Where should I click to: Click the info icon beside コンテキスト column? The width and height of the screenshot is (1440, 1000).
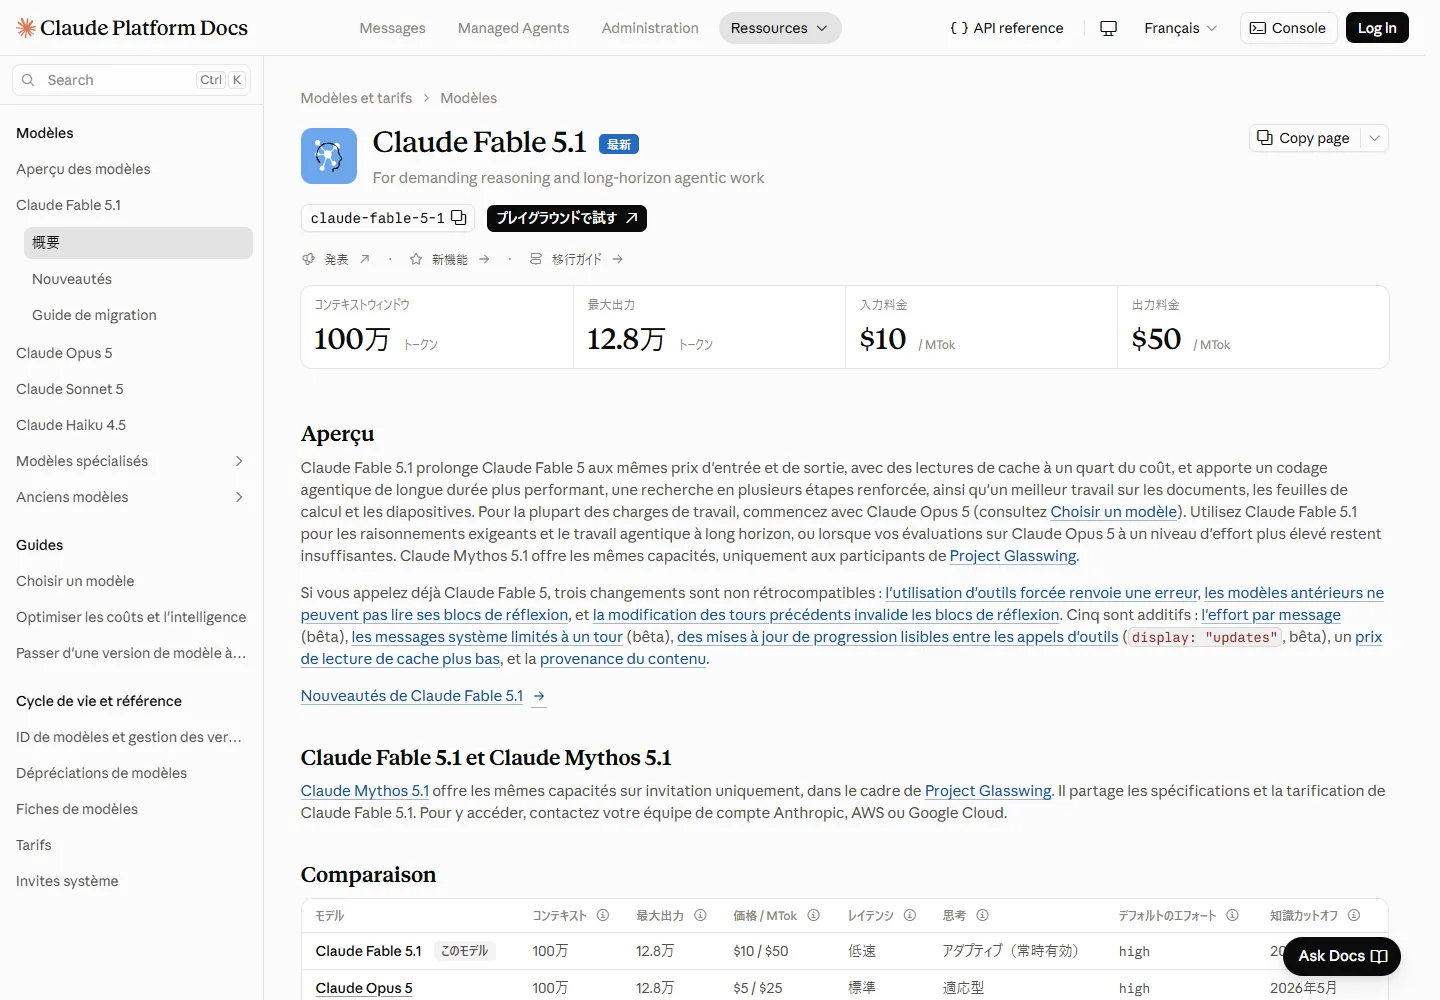(603, 915)
